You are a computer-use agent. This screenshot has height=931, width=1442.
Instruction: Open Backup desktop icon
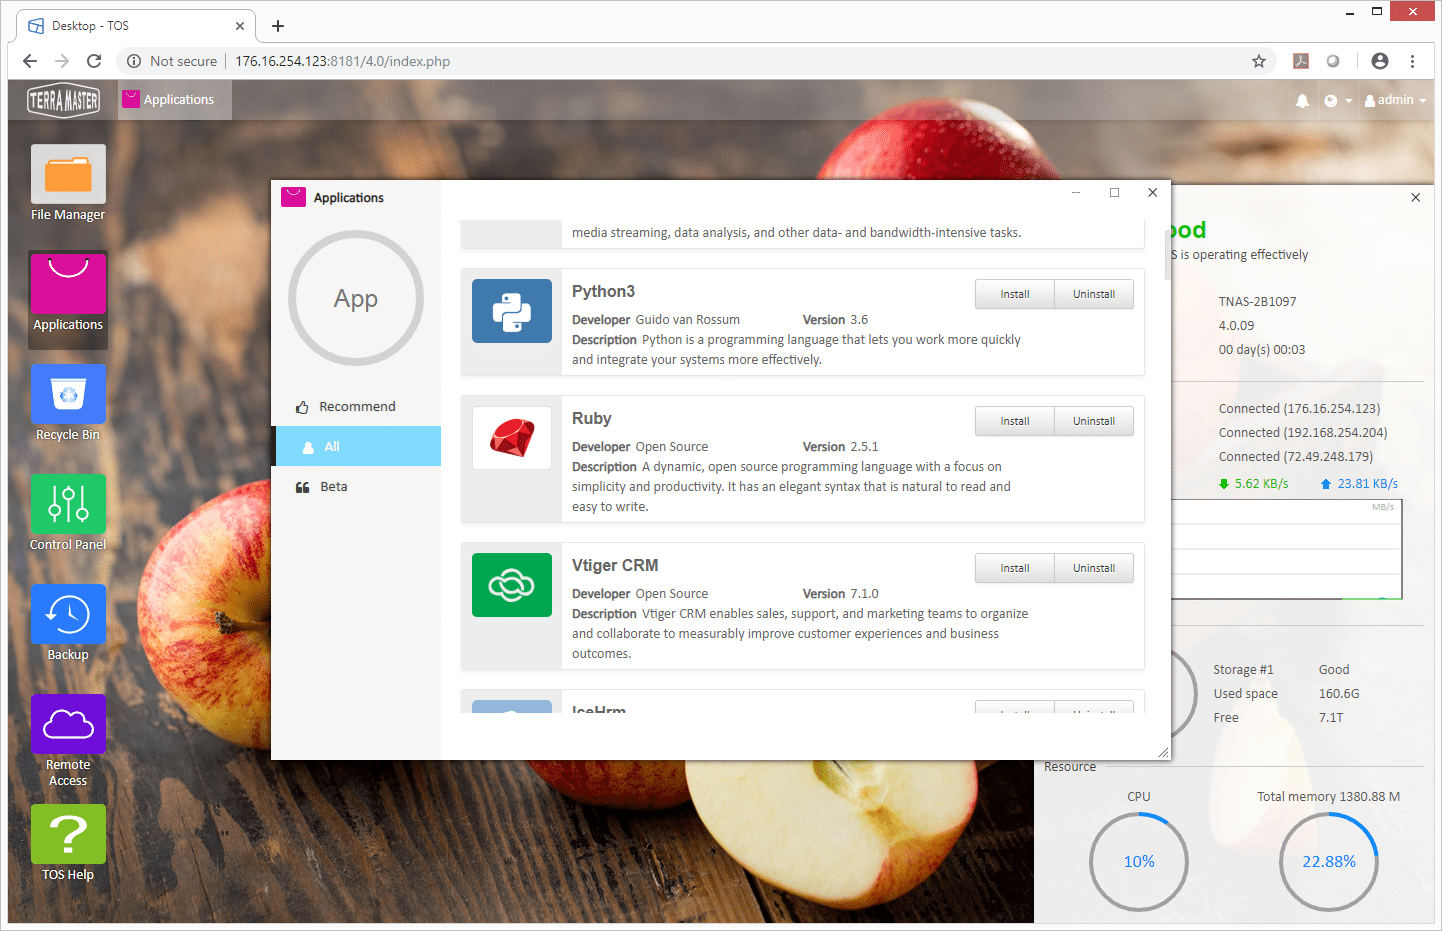pos(68,624)
